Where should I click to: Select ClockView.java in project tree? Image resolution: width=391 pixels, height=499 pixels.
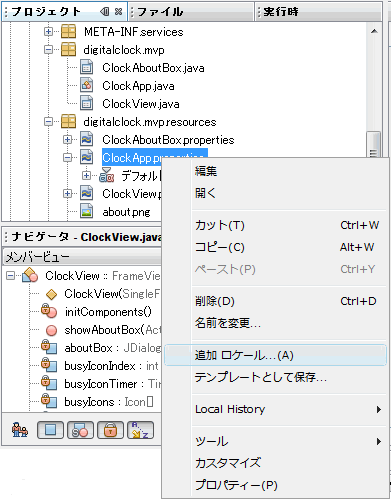[x=141, y=104]
